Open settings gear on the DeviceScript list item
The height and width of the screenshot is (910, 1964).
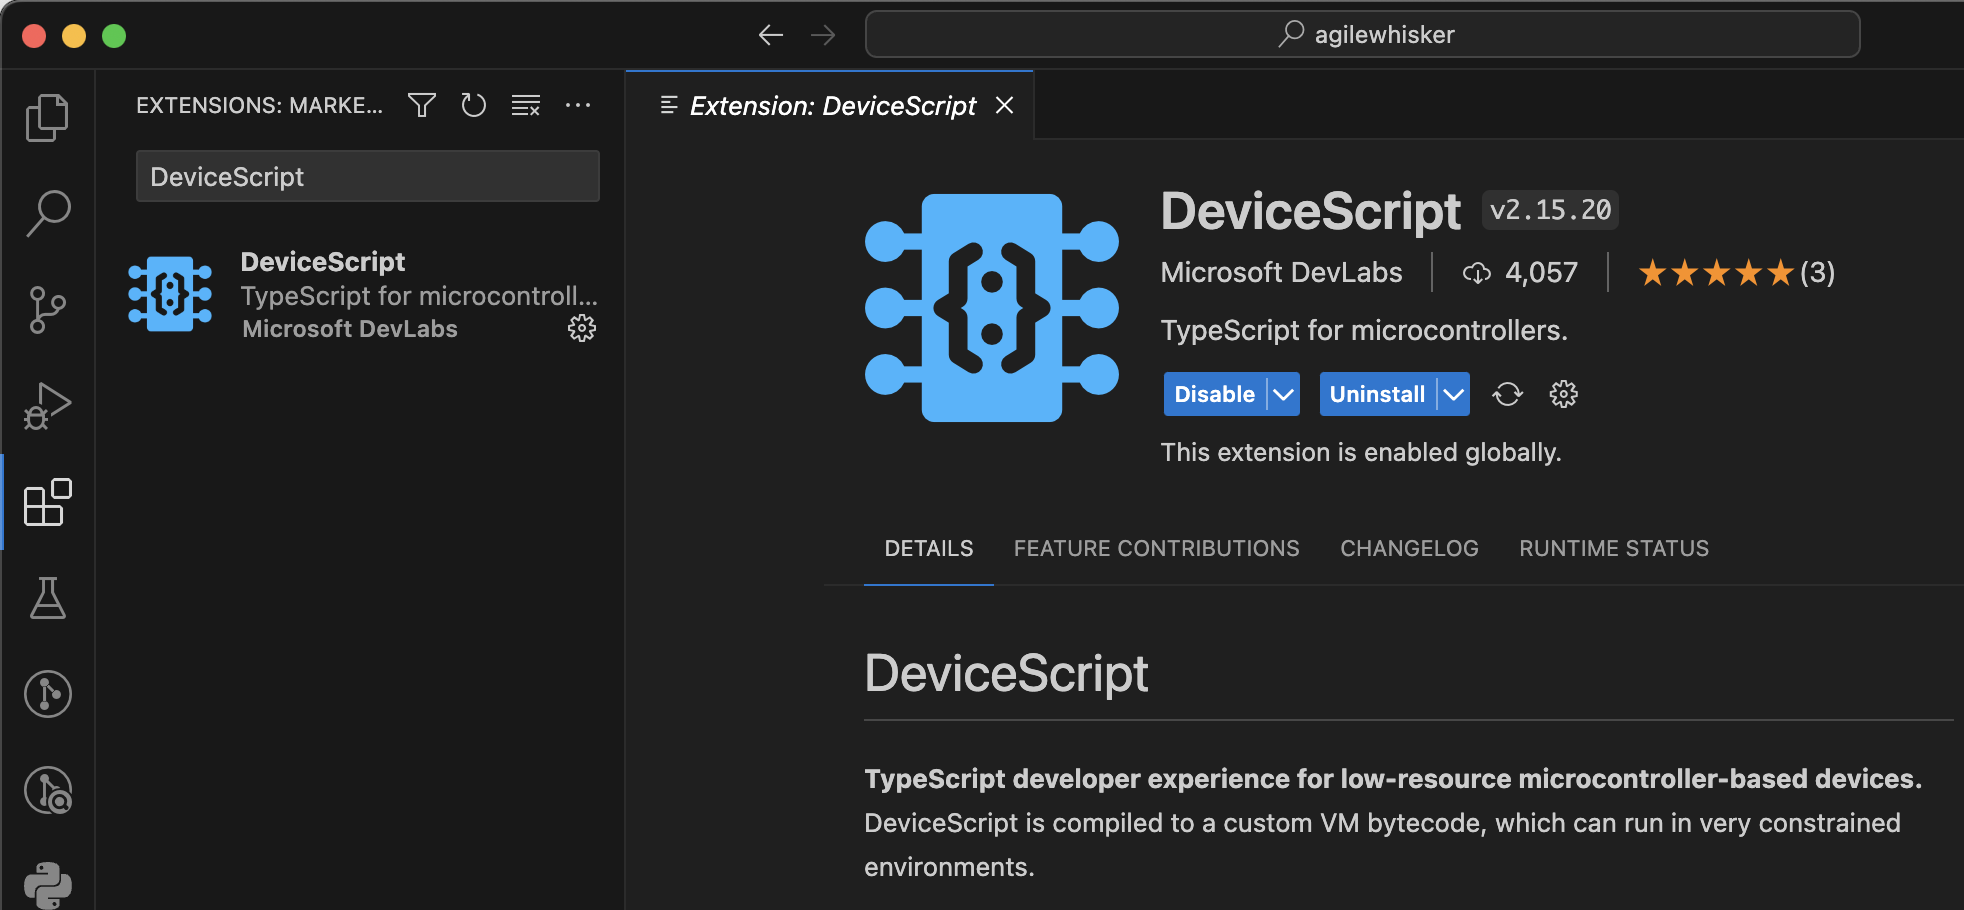click(x=581, y=328)
